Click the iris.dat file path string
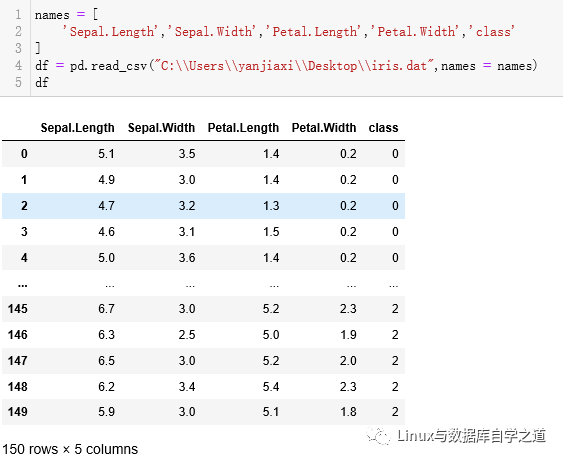The image size is (563, 461). click(294, 66)
